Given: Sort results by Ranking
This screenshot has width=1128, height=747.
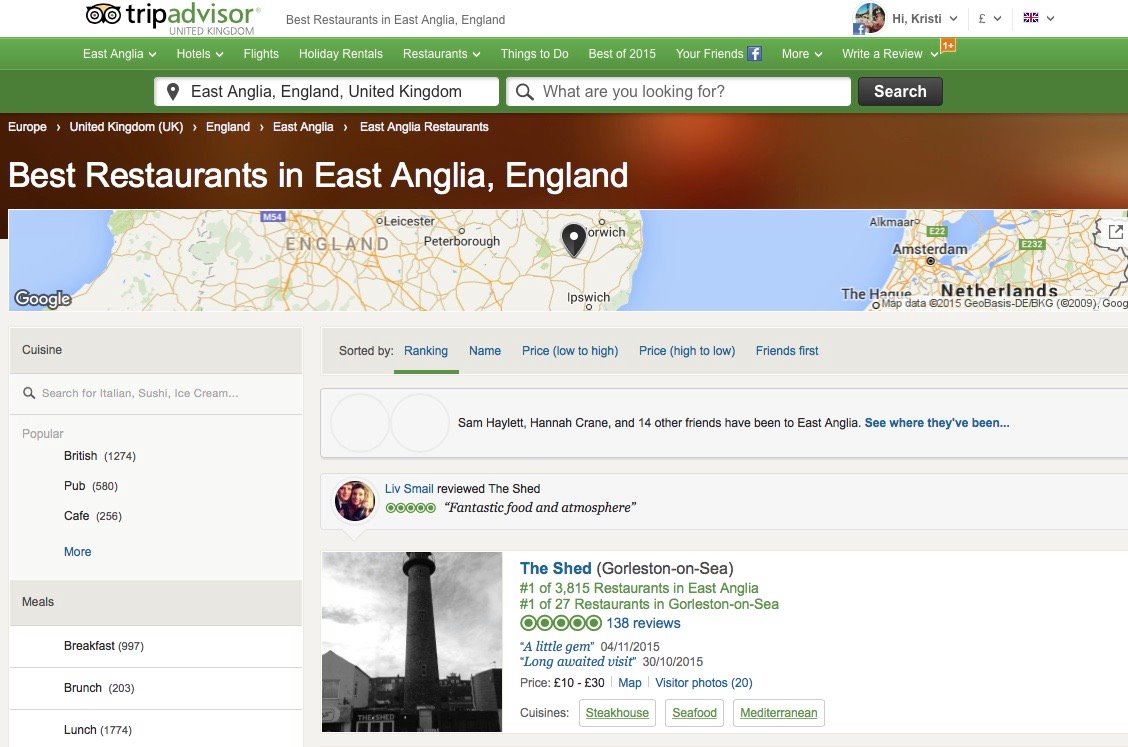Looking at the screenshot, I should [426, 350].
